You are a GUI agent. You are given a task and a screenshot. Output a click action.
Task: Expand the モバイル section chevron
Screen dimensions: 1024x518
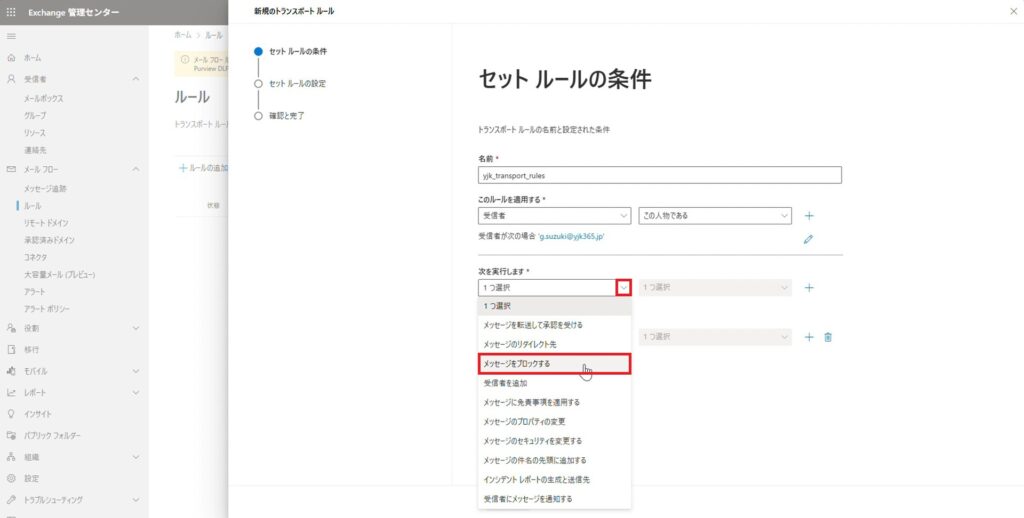[x=136, y=371]
